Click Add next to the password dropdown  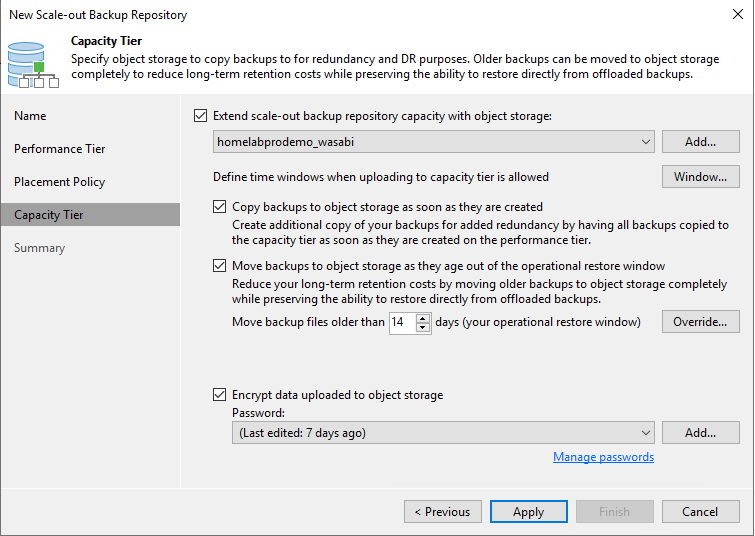click(x=700, y=433)
